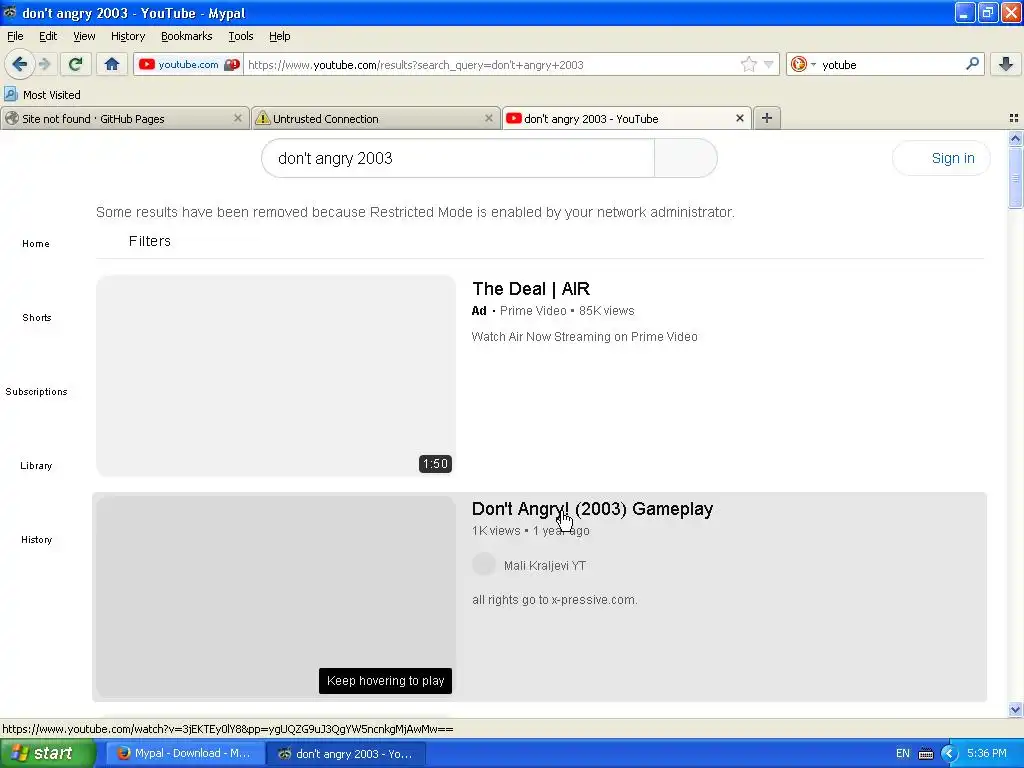Bookmark this page with the star icon
1024x768 pixels.
click(748, 64)
